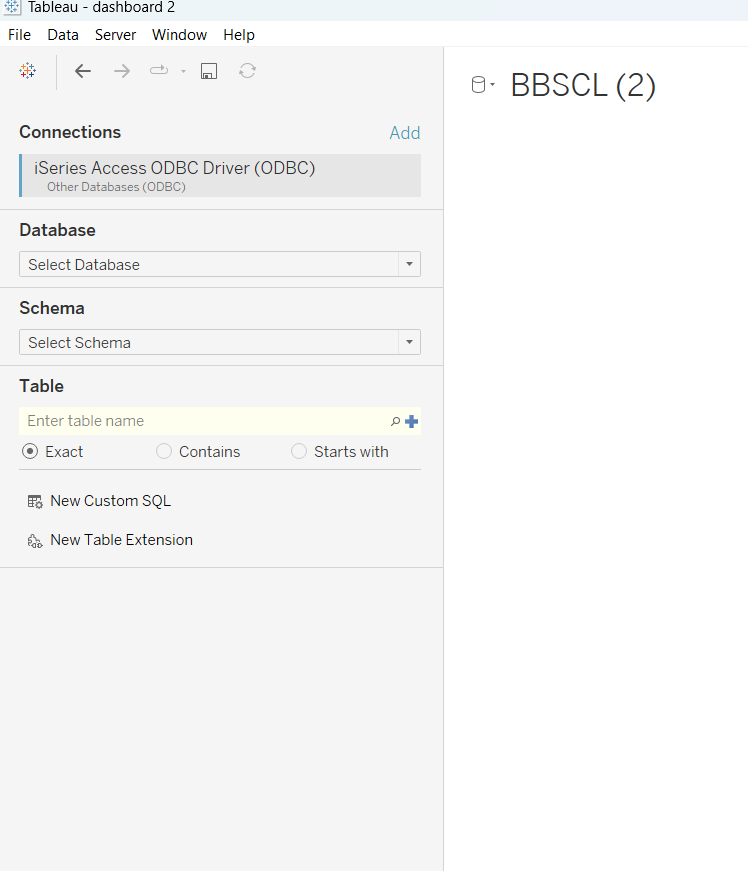This screenshot has height=871, width=748.
Task: Click the database cylinder icon beside BBSCL (2)
Action: [478, 85]
